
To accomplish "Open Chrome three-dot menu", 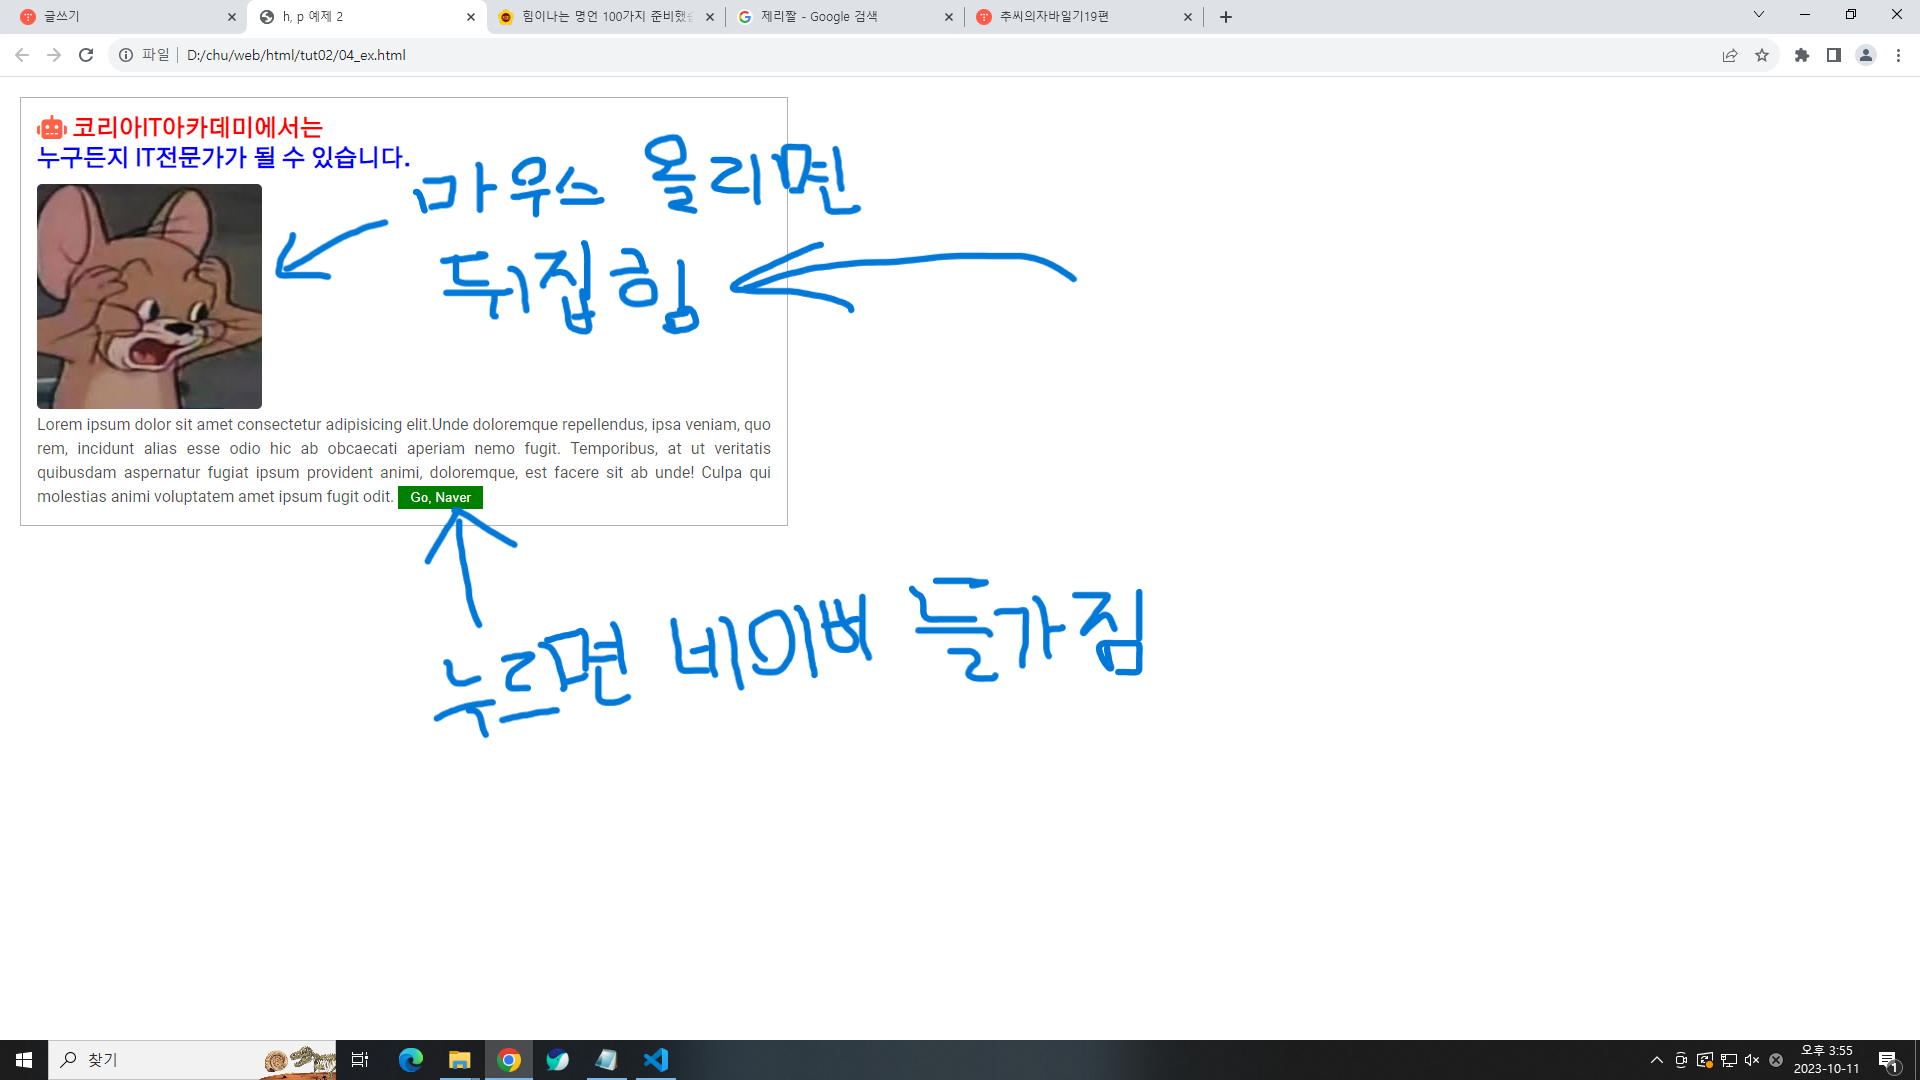I will (x=1898, y=55).
